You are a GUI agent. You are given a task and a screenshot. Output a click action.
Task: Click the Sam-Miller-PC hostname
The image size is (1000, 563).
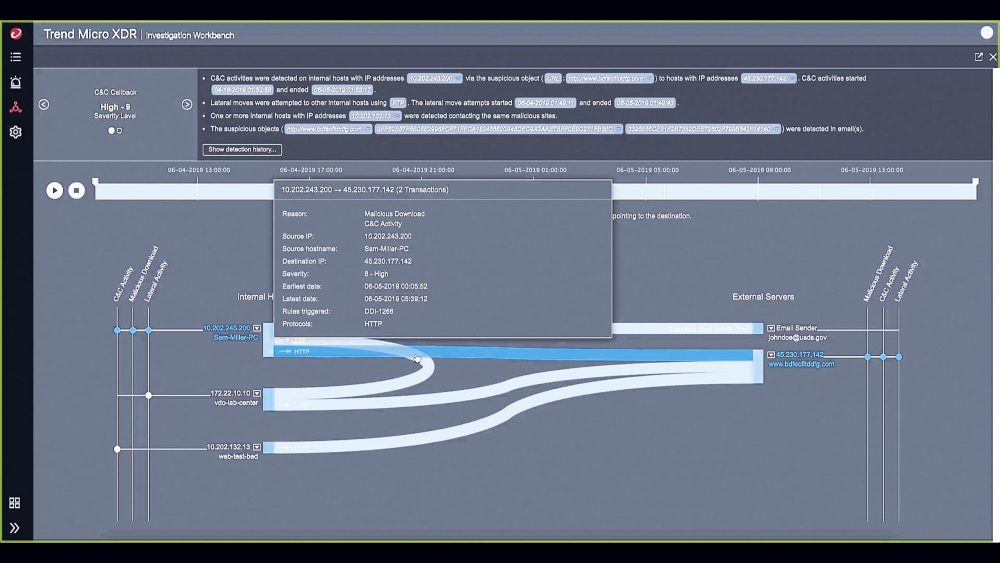click(235, 337)
